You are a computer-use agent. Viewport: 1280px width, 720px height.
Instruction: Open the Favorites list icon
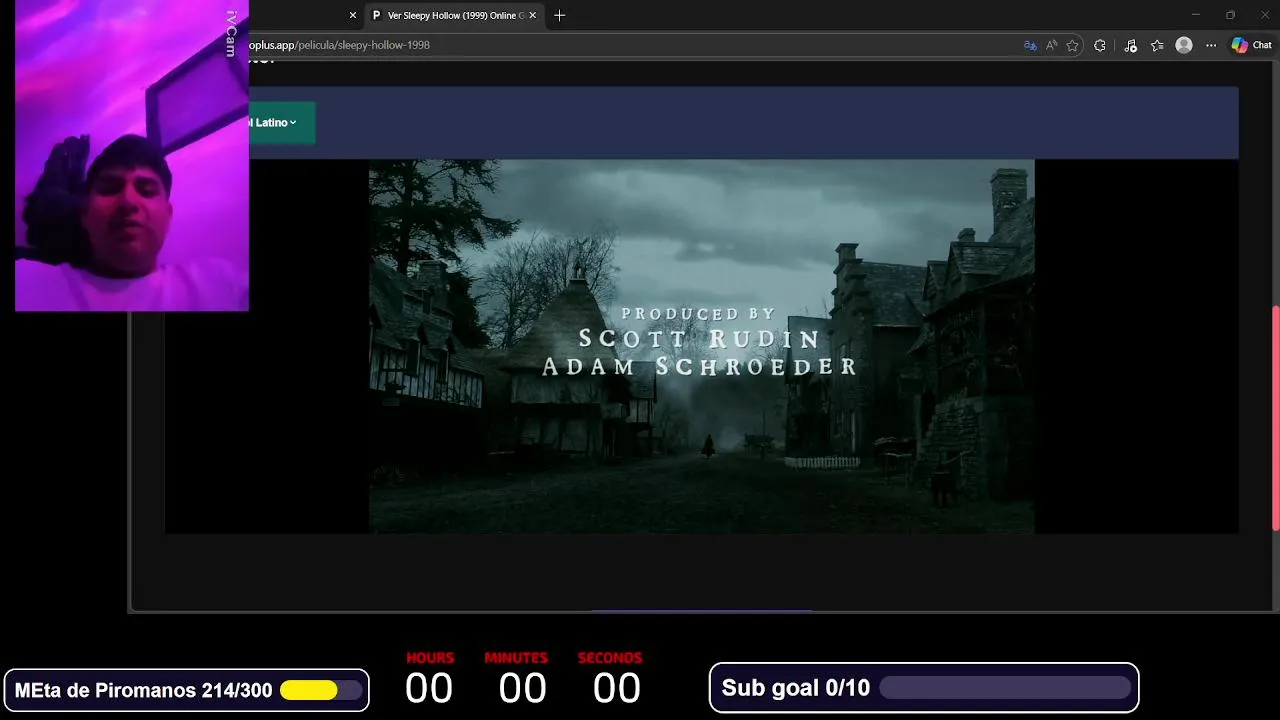1157,45
